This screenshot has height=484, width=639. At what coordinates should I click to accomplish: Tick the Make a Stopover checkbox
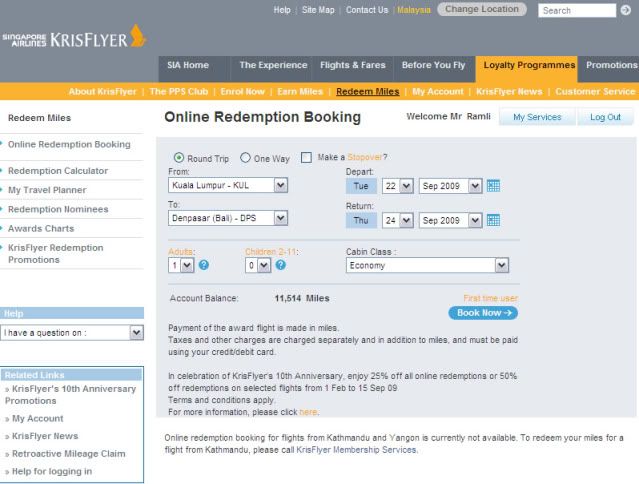coord(306,157)
